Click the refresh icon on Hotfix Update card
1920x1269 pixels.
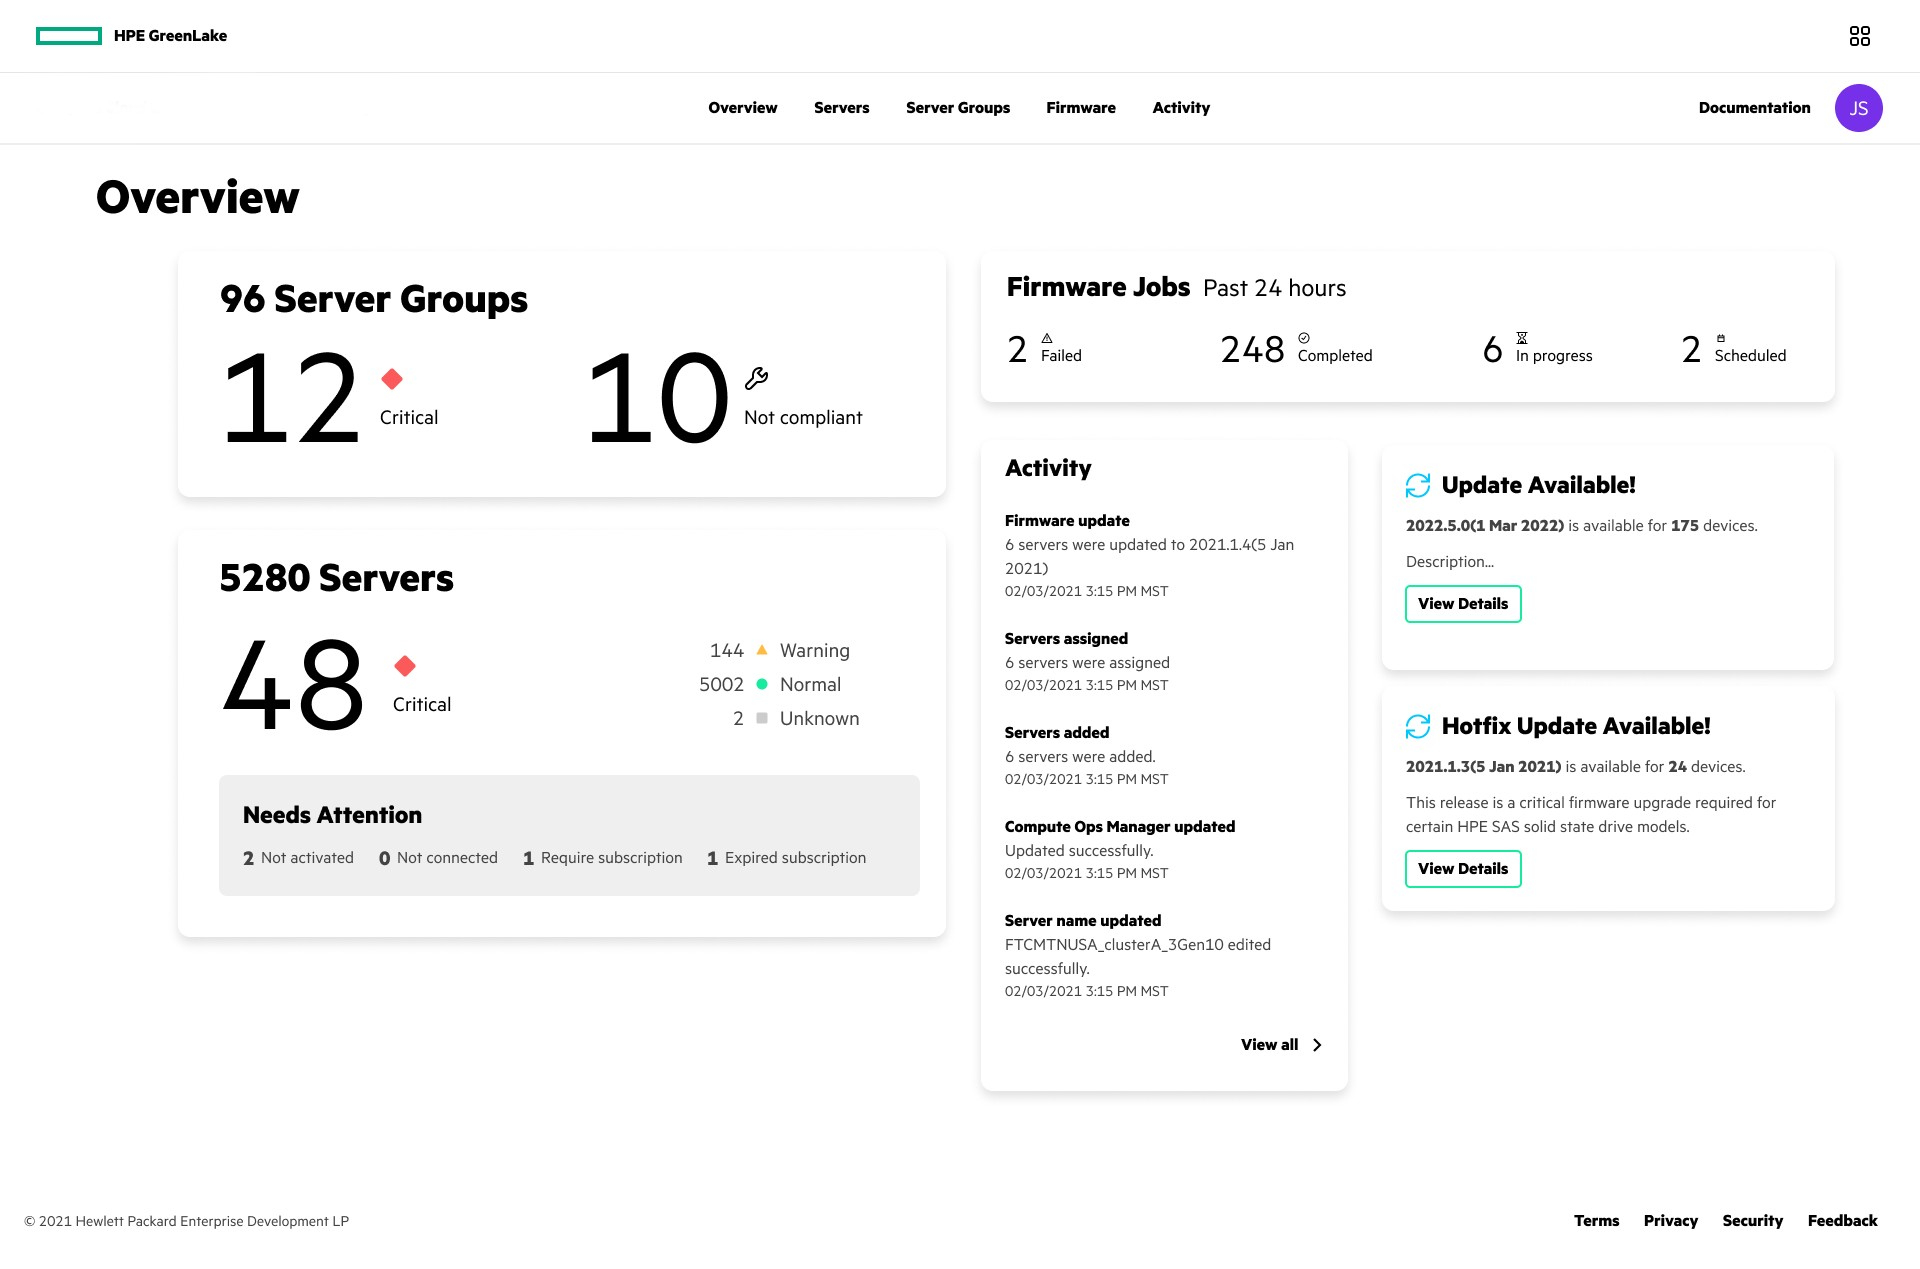(x=1417, y=726)
